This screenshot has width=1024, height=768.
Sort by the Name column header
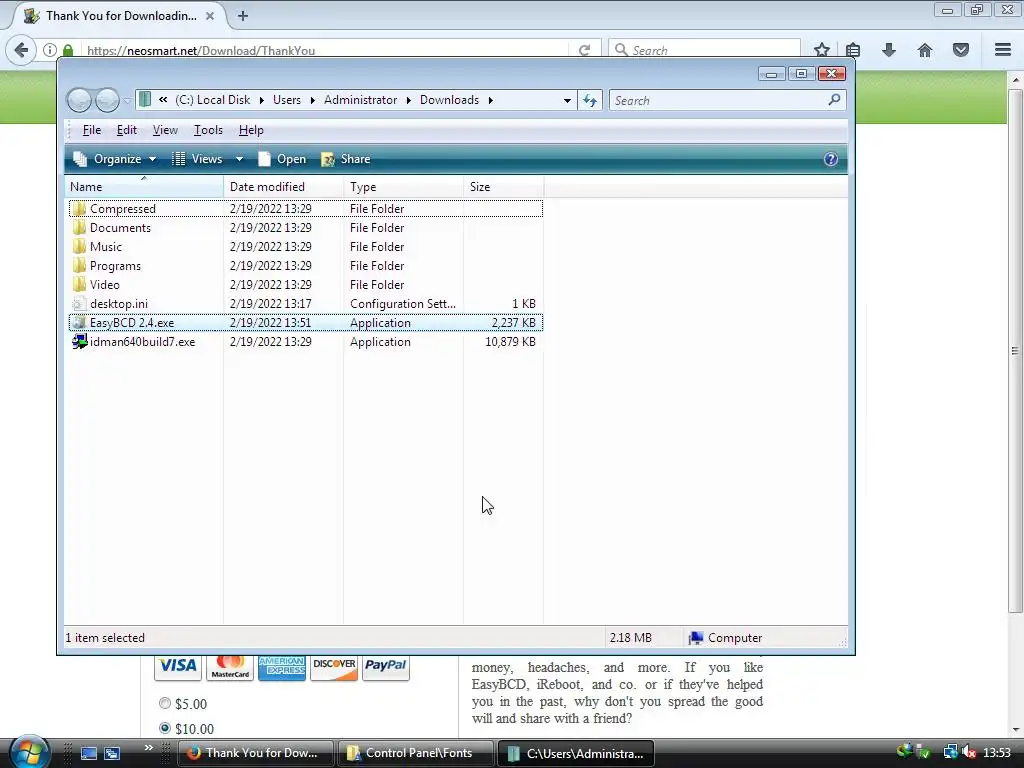coord(144,187)
